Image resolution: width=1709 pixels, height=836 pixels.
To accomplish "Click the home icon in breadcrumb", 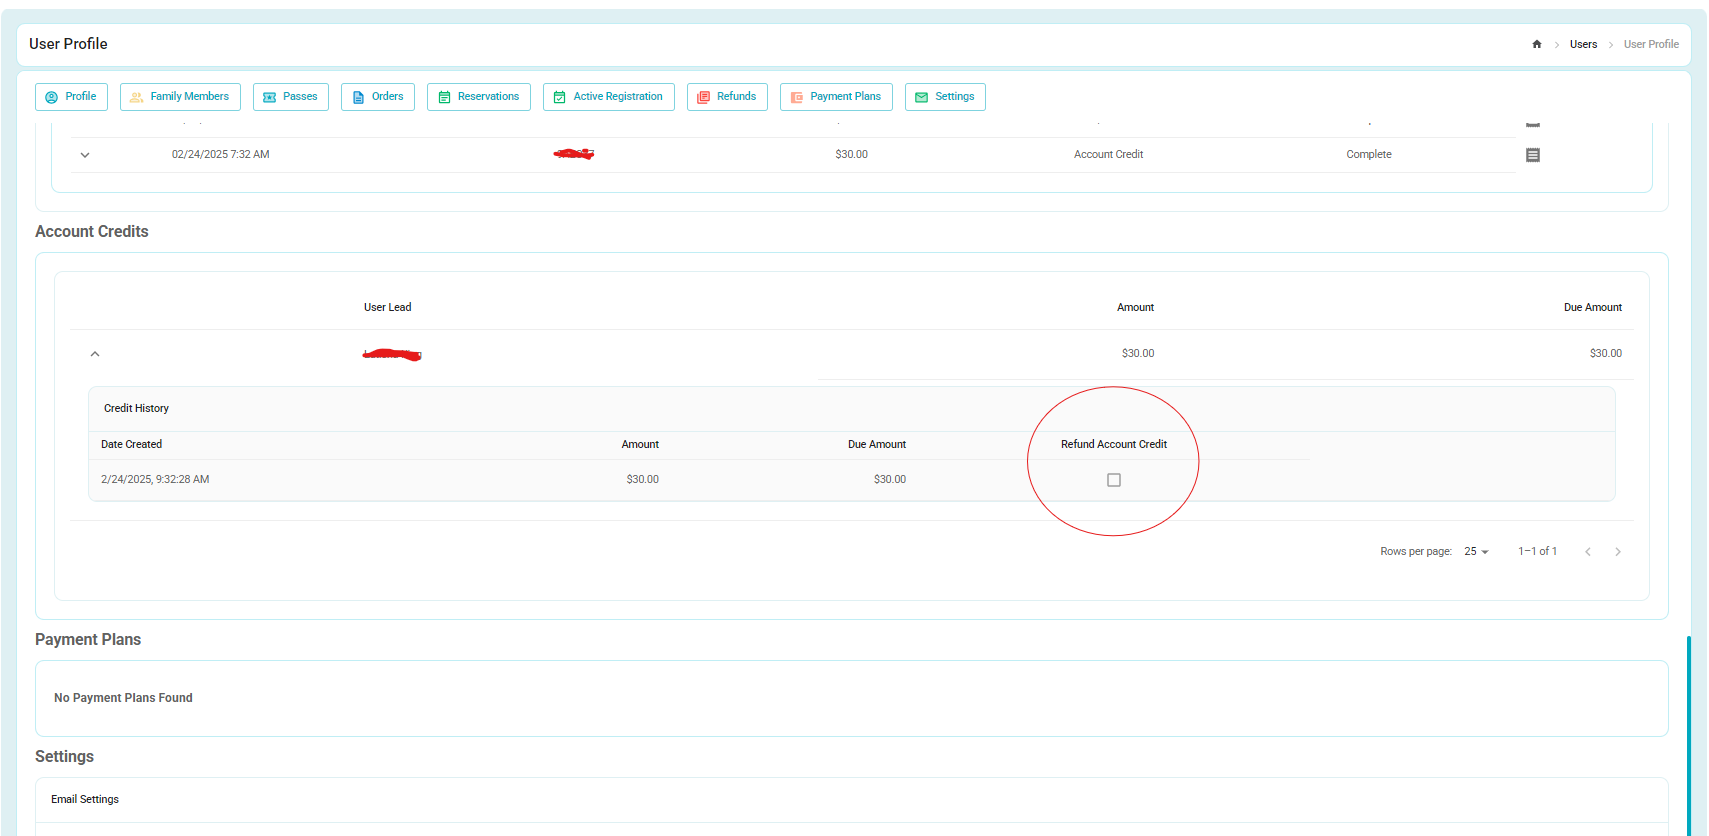I will tap(1537, 44).
